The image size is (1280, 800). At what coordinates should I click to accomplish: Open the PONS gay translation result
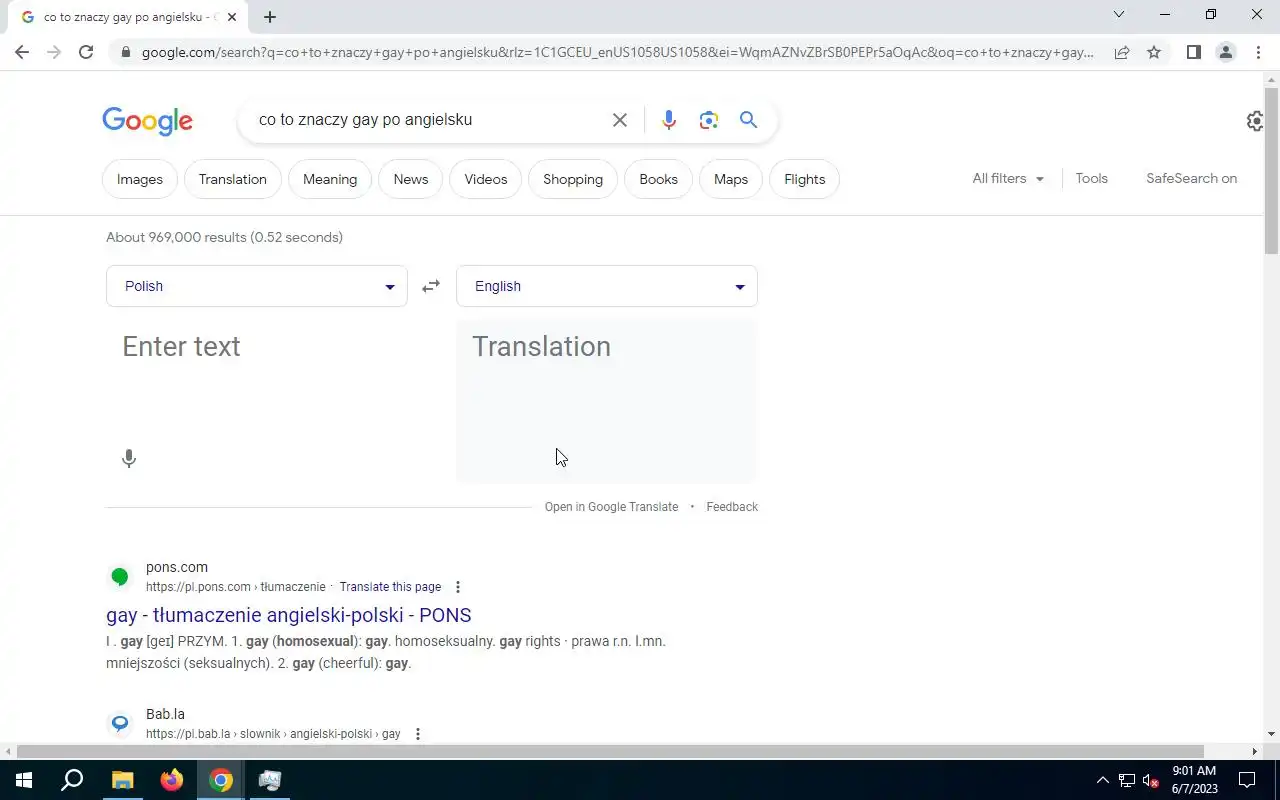click(289, 615)
